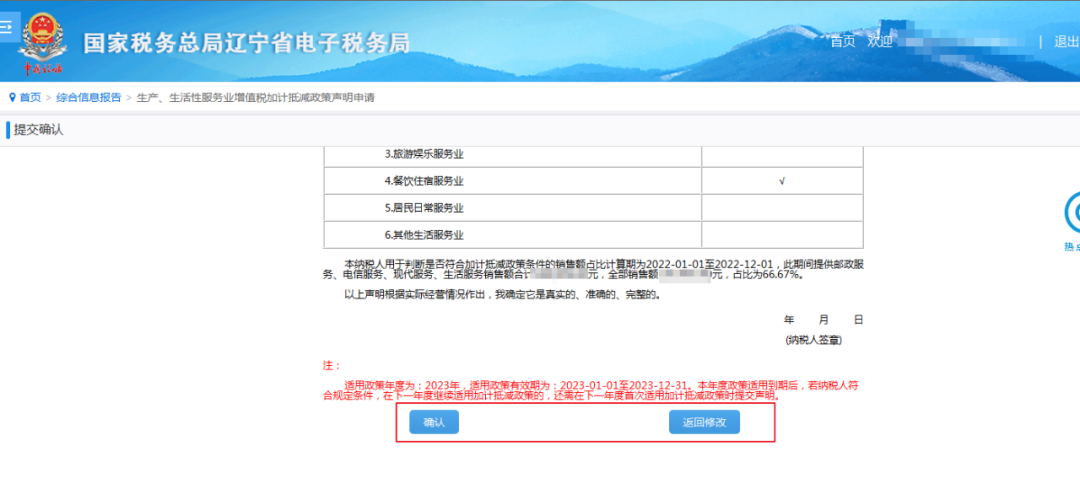The image size is (1080, 500).
Task: Click the empty cell beside 居民日常服务业
Action: click(782, 208)
